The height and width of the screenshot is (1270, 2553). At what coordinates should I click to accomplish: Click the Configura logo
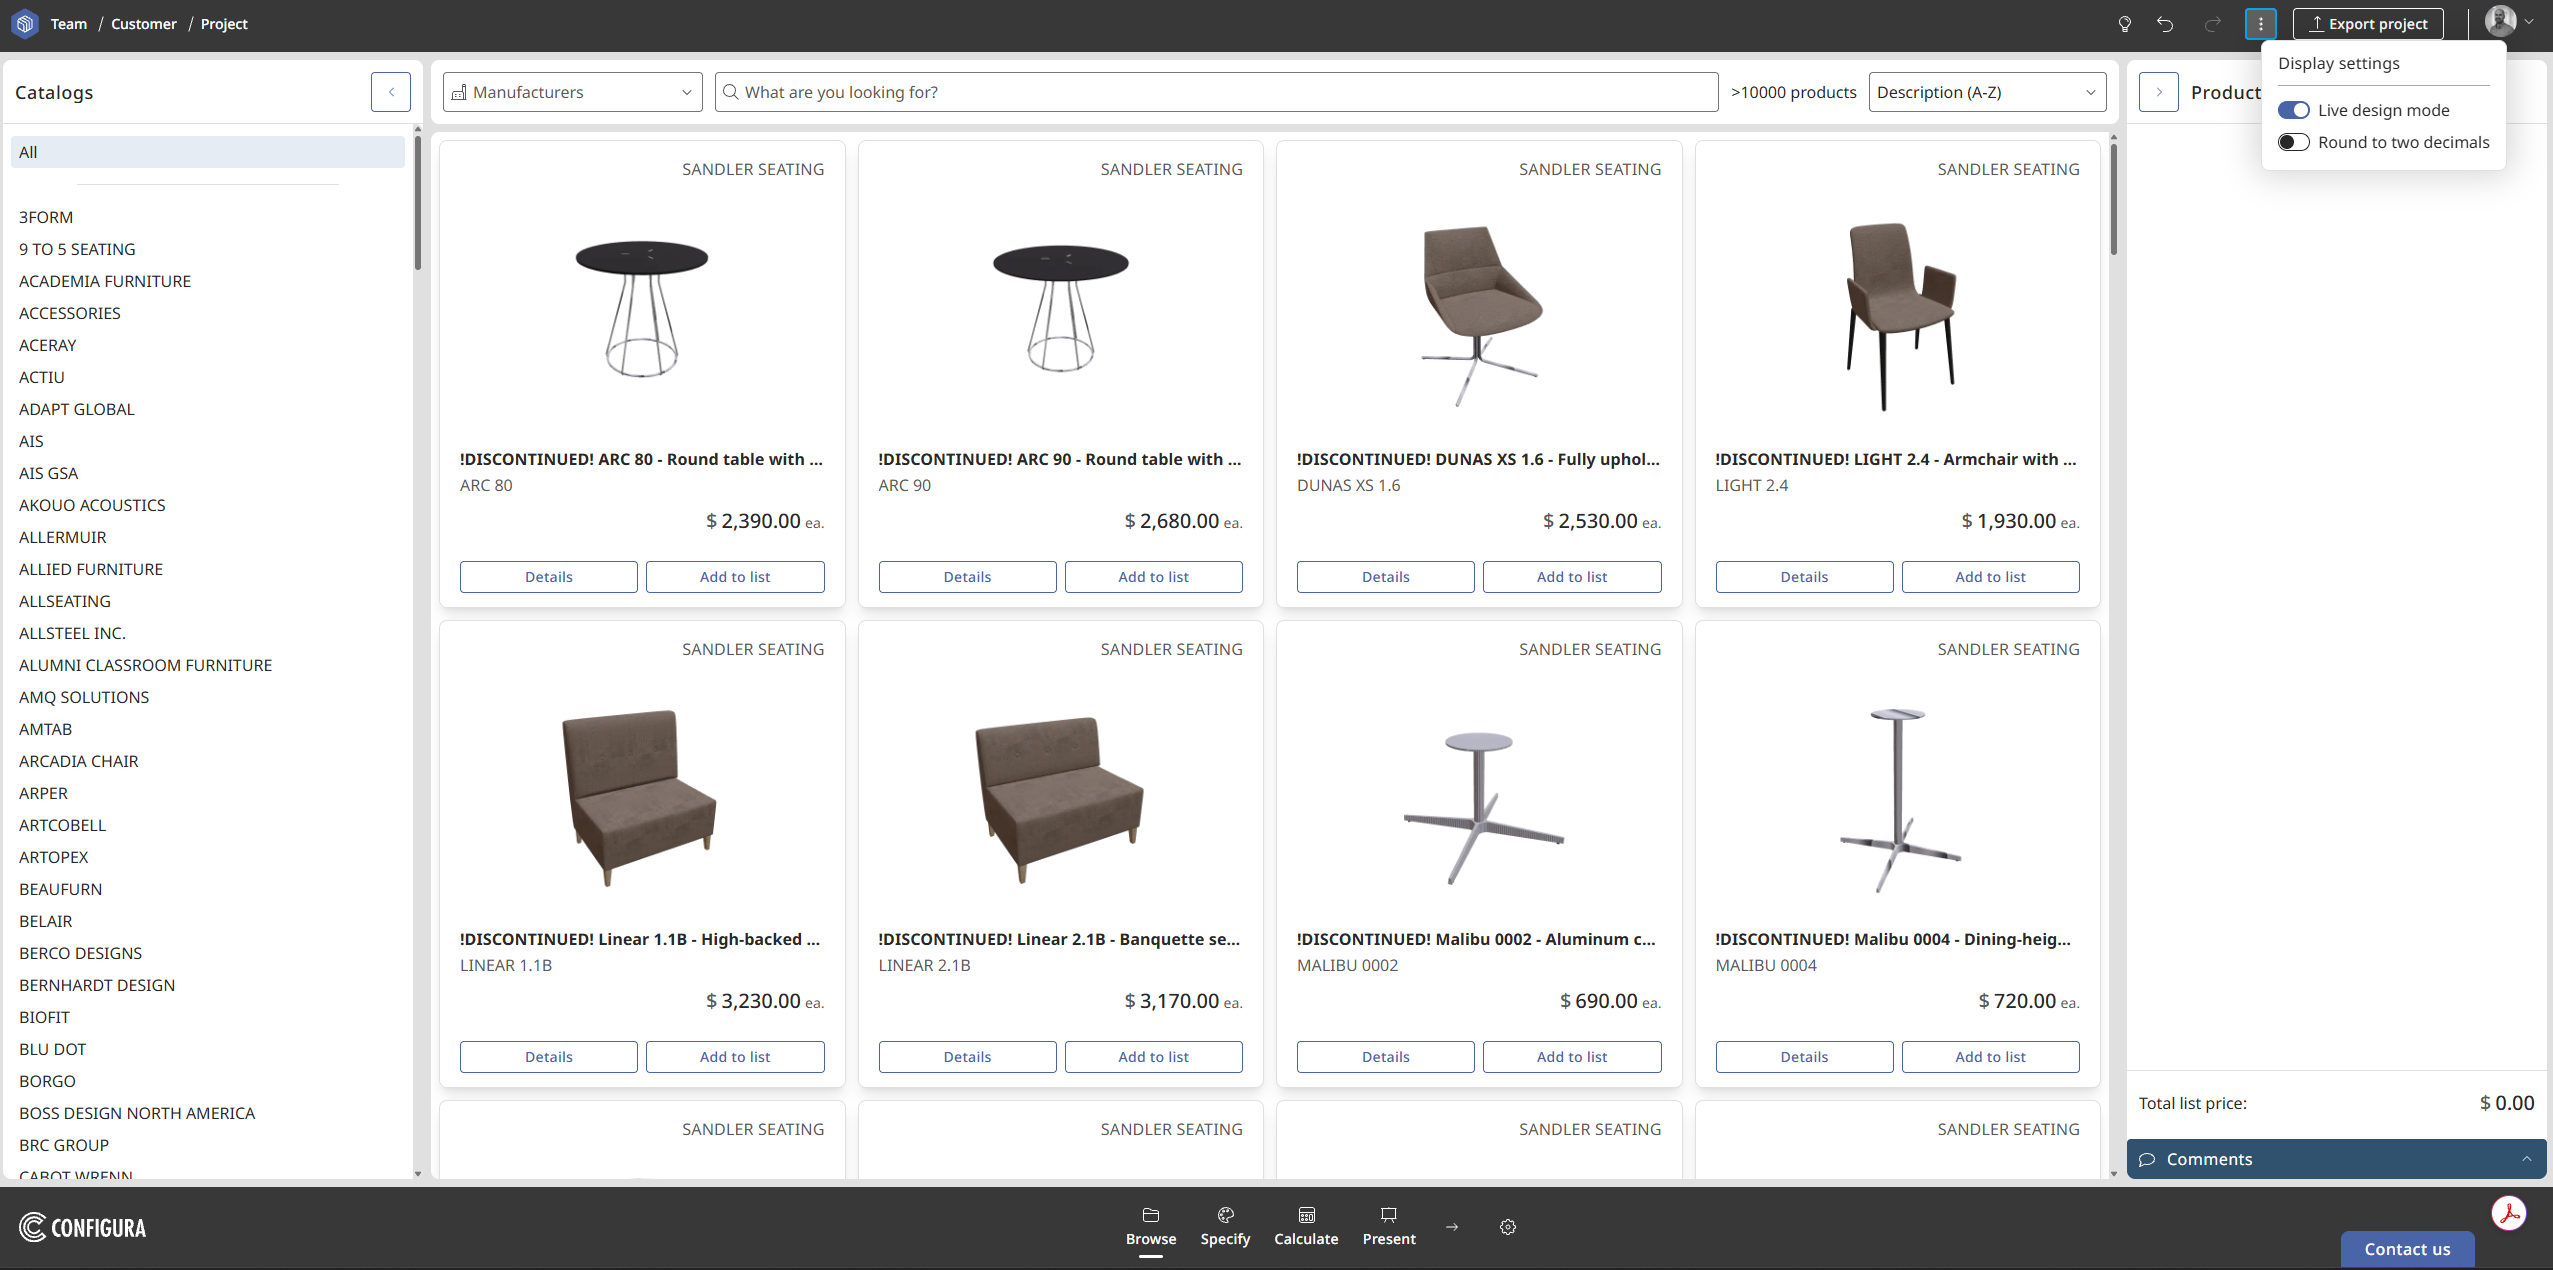83,1227
